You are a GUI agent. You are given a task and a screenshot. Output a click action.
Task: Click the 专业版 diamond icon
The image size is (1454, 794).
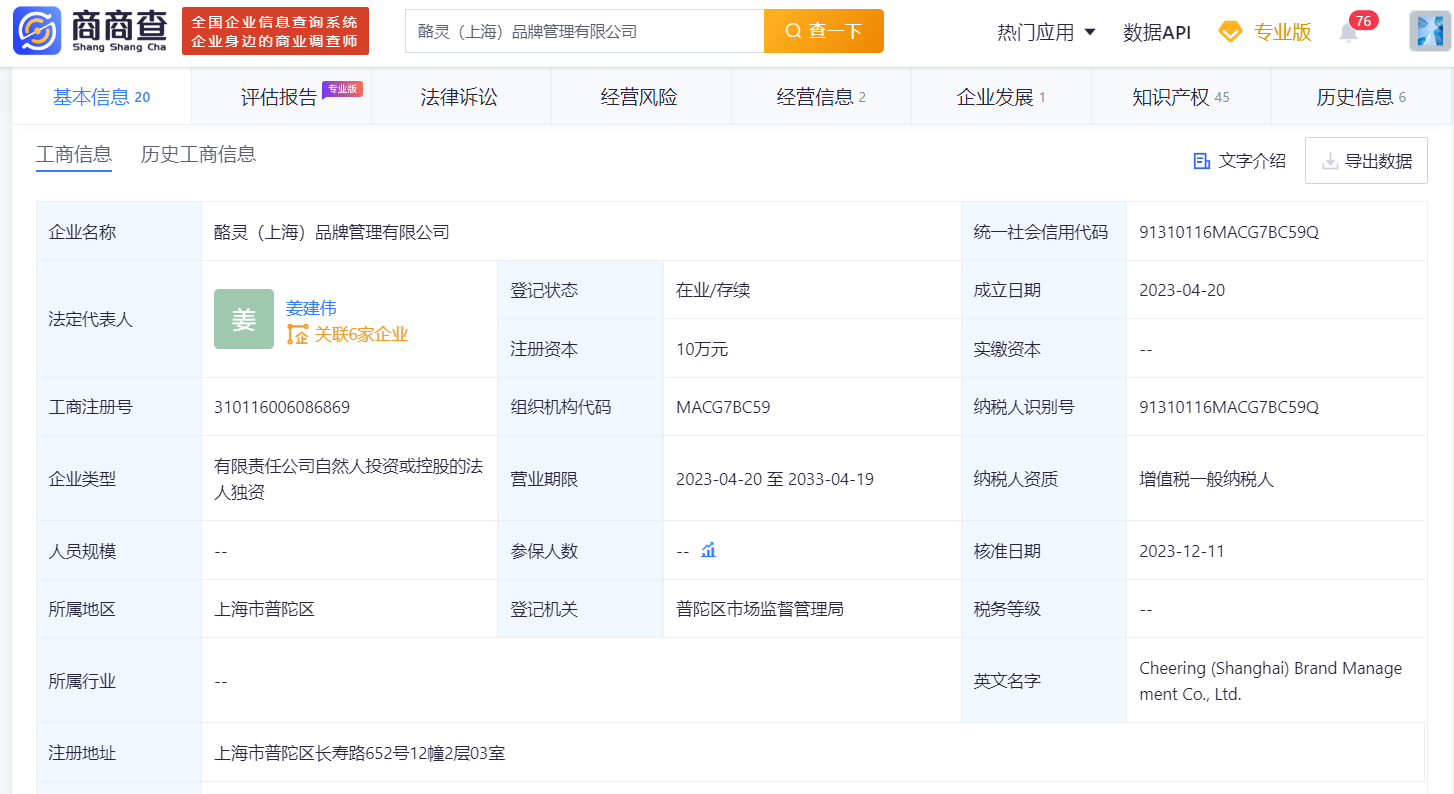tap(1230, 32)
